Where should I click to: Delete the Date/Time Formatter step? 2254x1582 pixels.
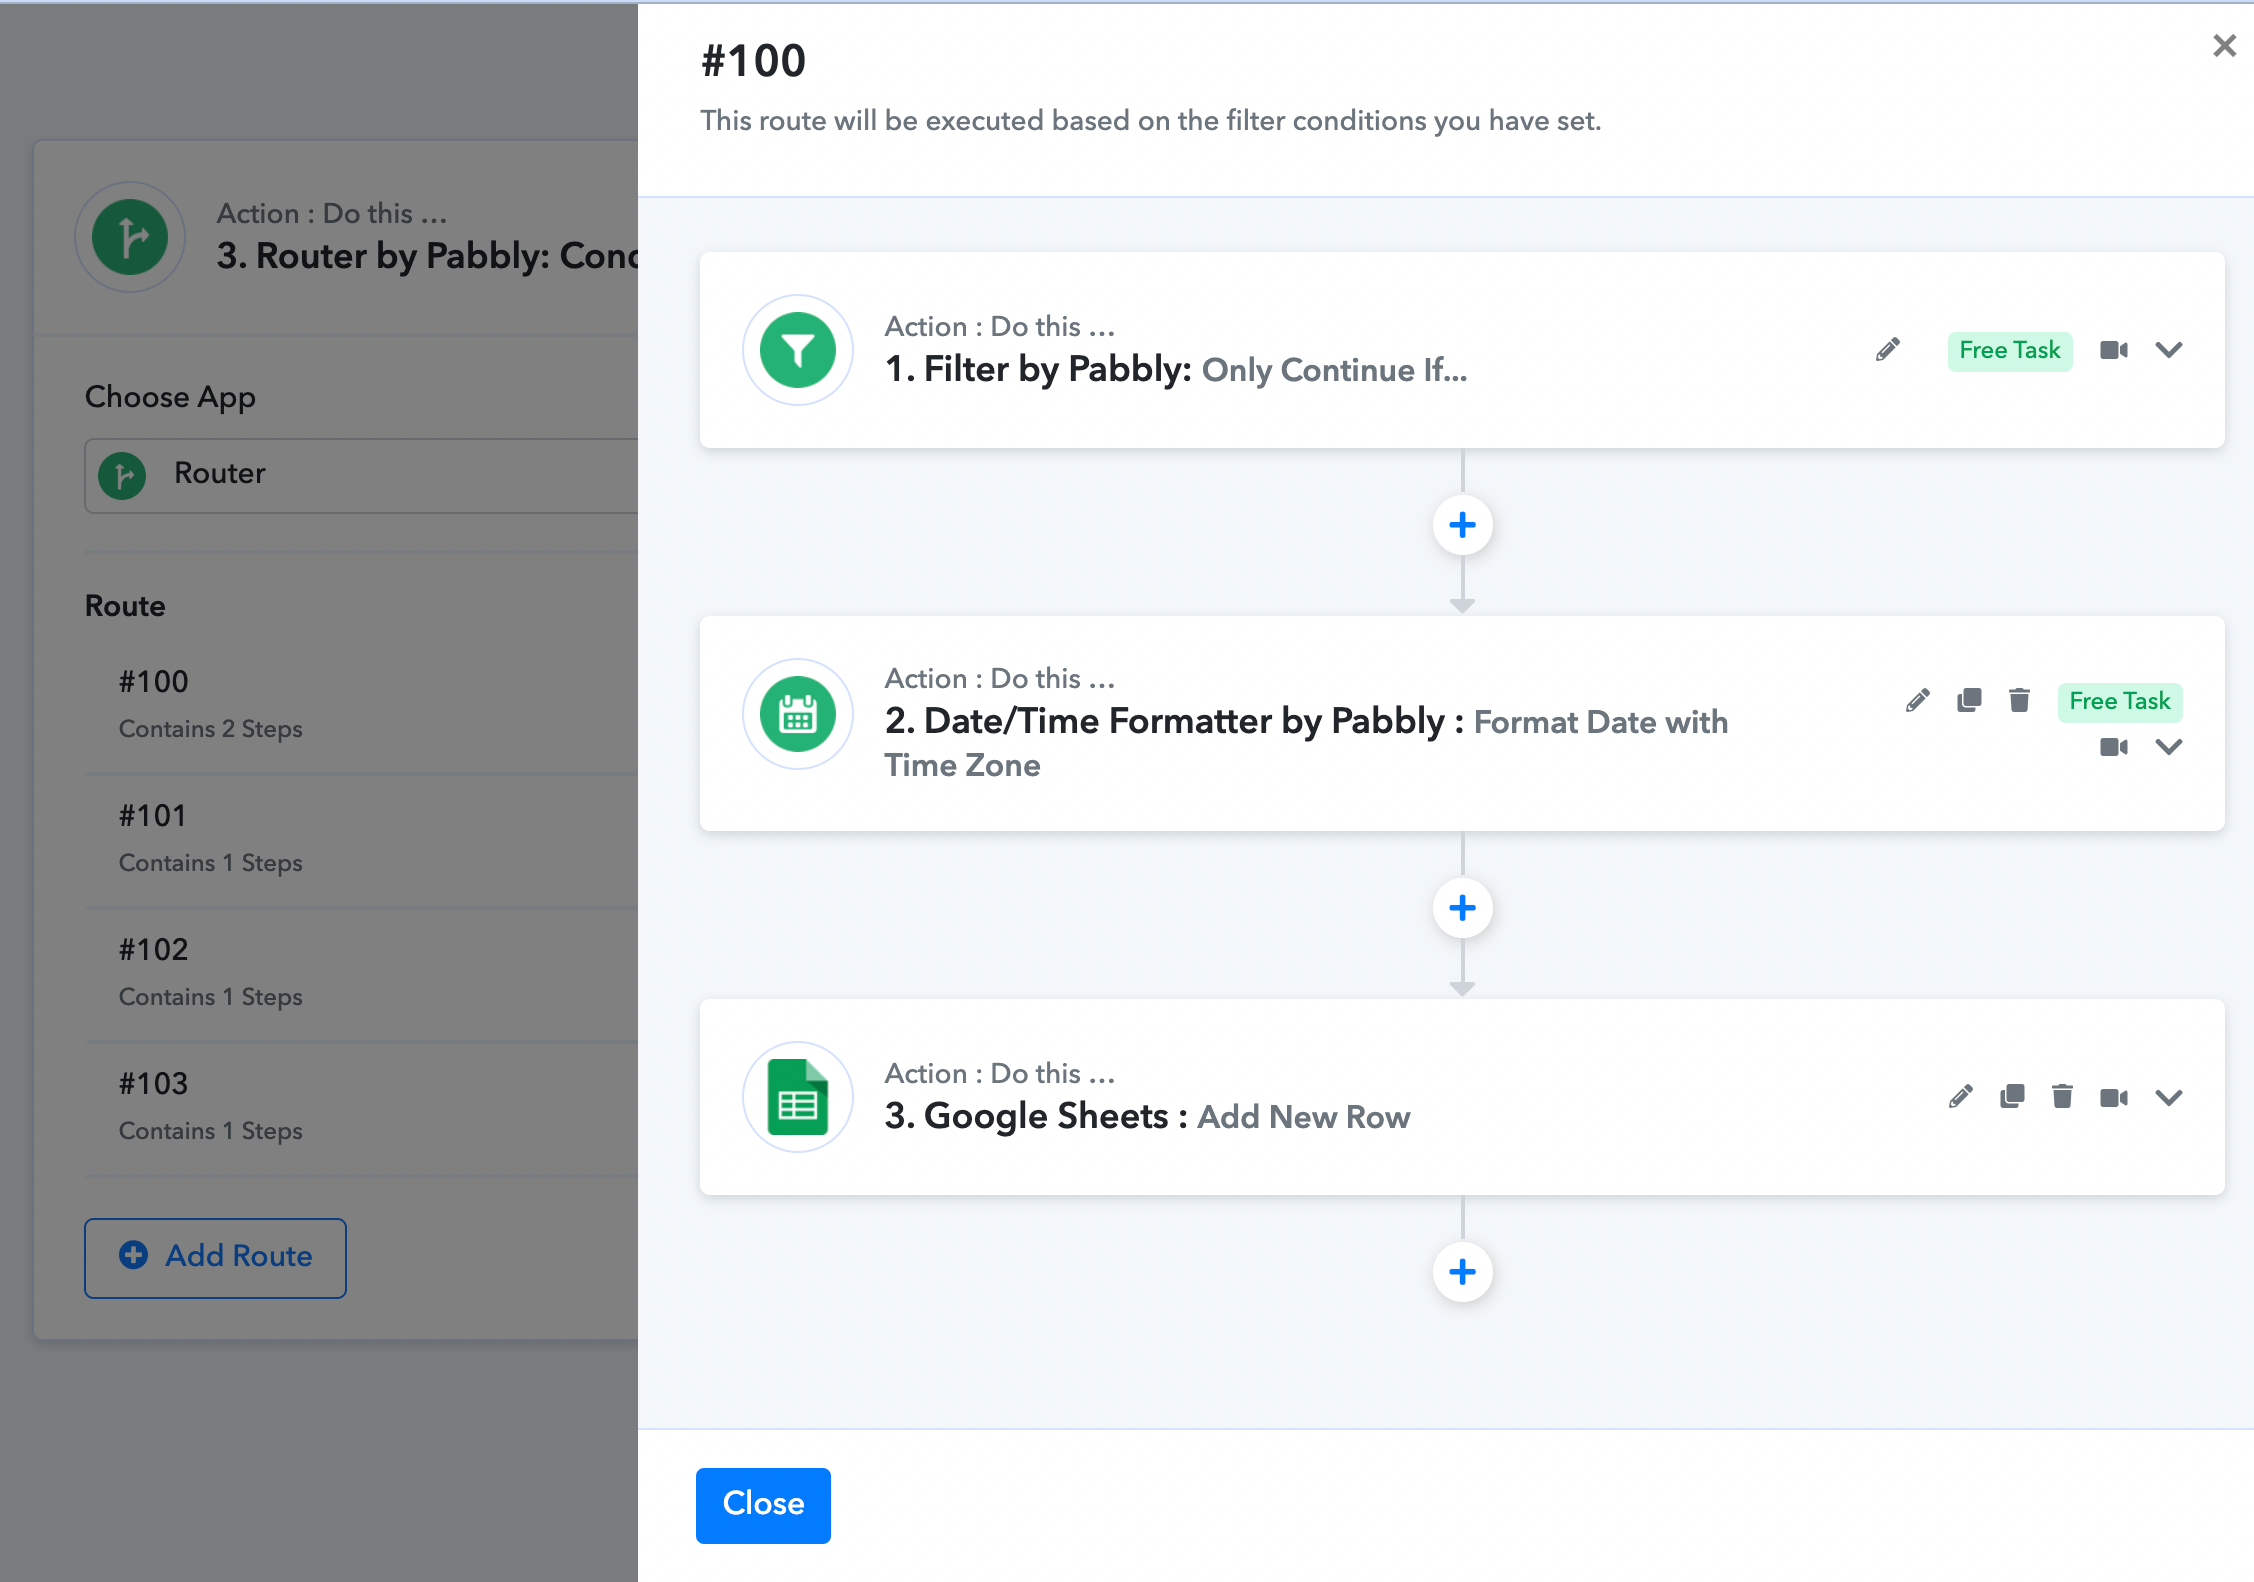pos(2019,700)
